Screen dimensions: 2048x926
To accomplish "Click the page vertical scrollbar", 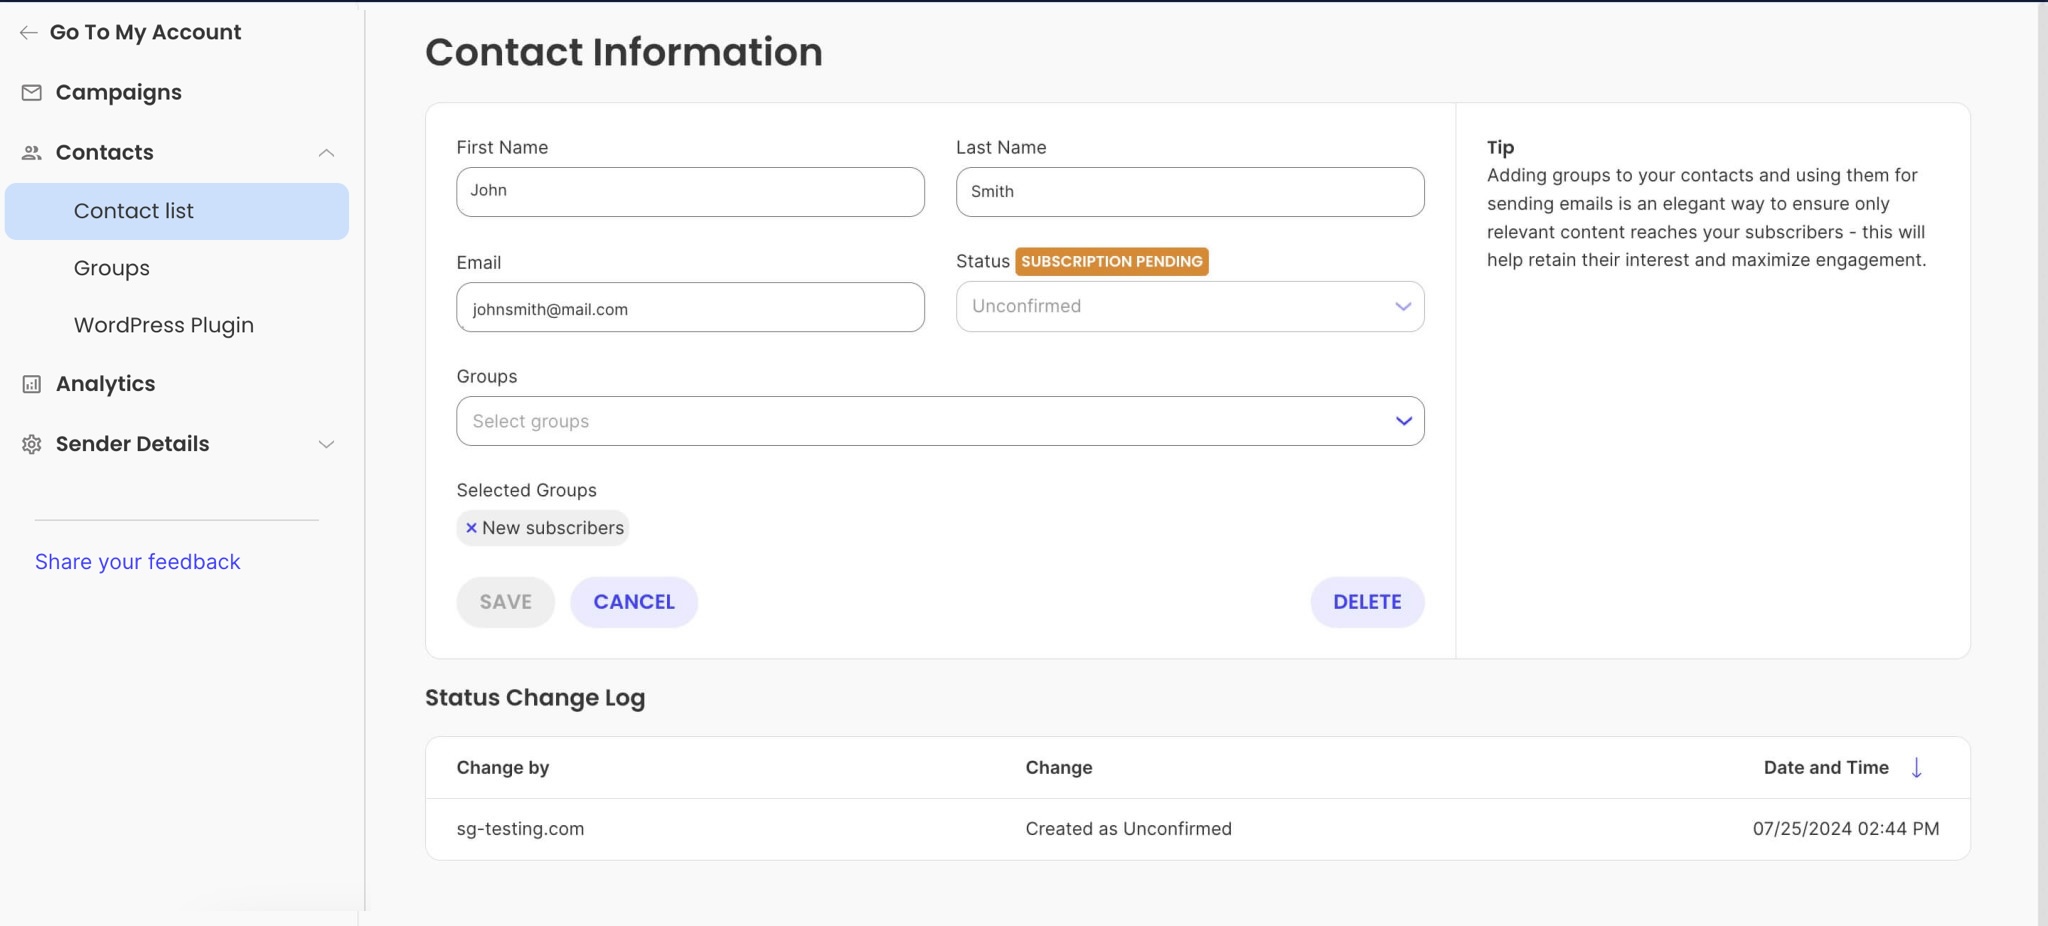I will [2042, 463].
